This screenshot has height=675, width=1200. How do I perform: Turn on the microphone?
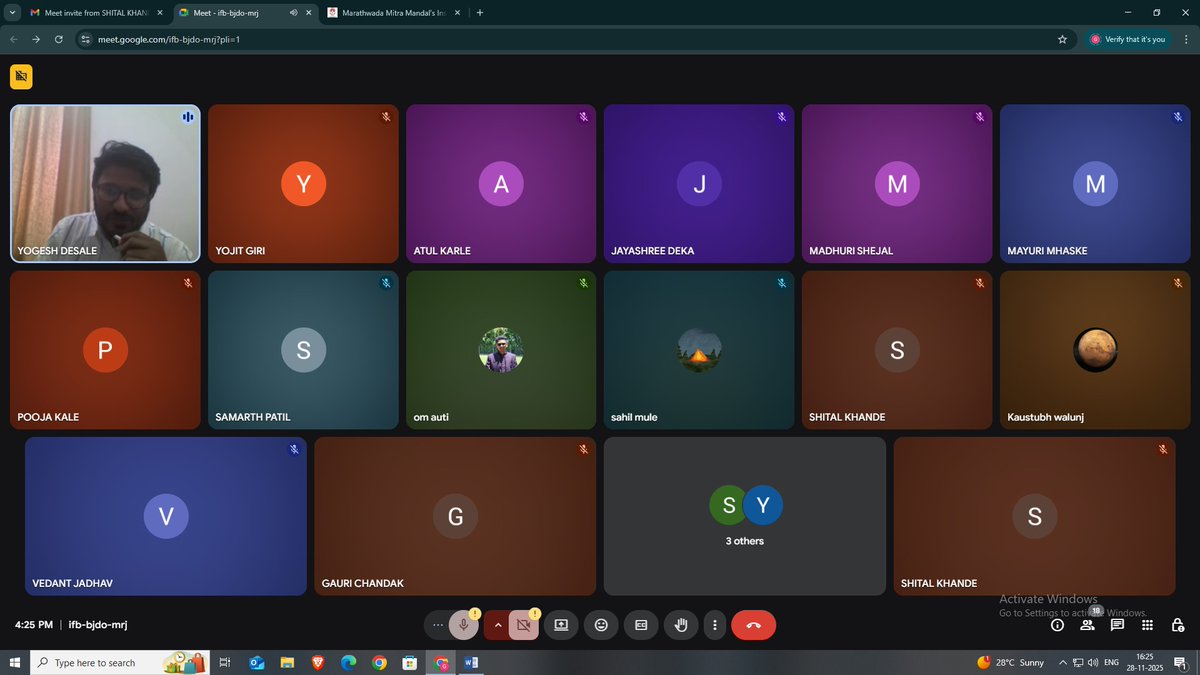point(463,625)
